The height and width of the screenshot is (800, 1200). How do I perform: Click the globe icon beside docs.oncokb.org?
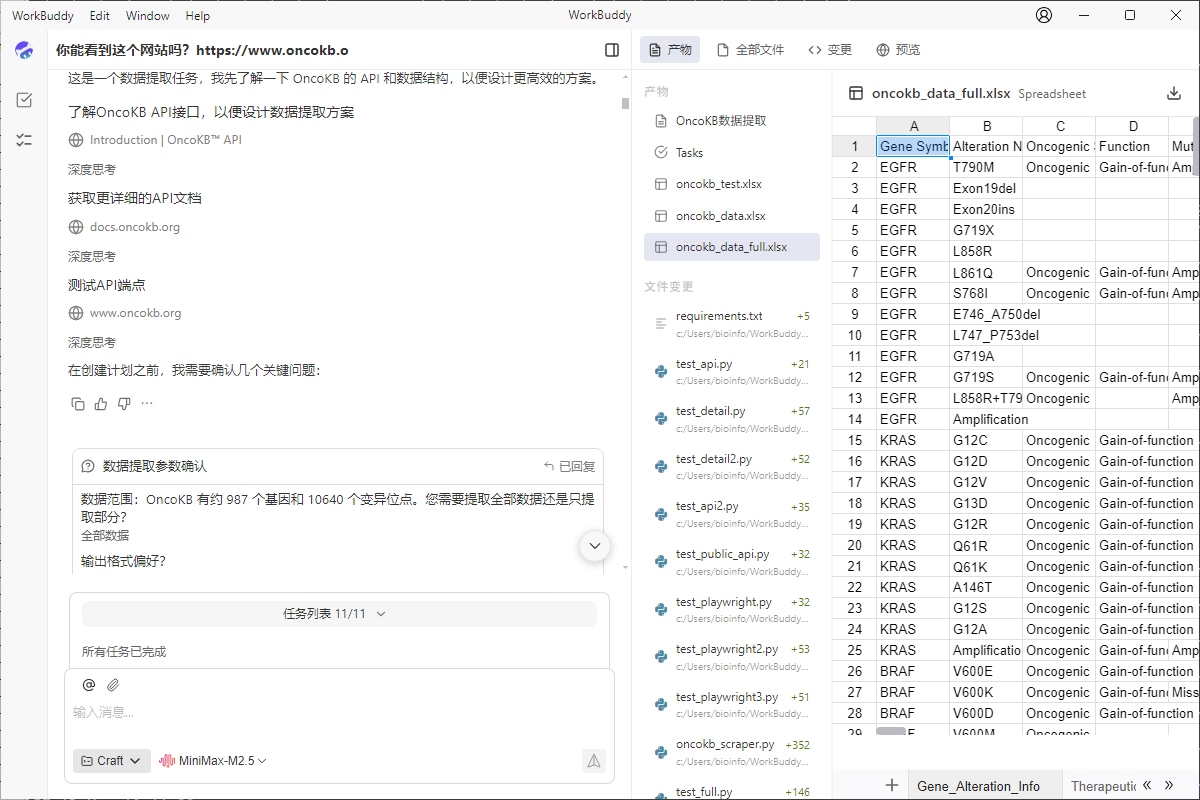76,227
